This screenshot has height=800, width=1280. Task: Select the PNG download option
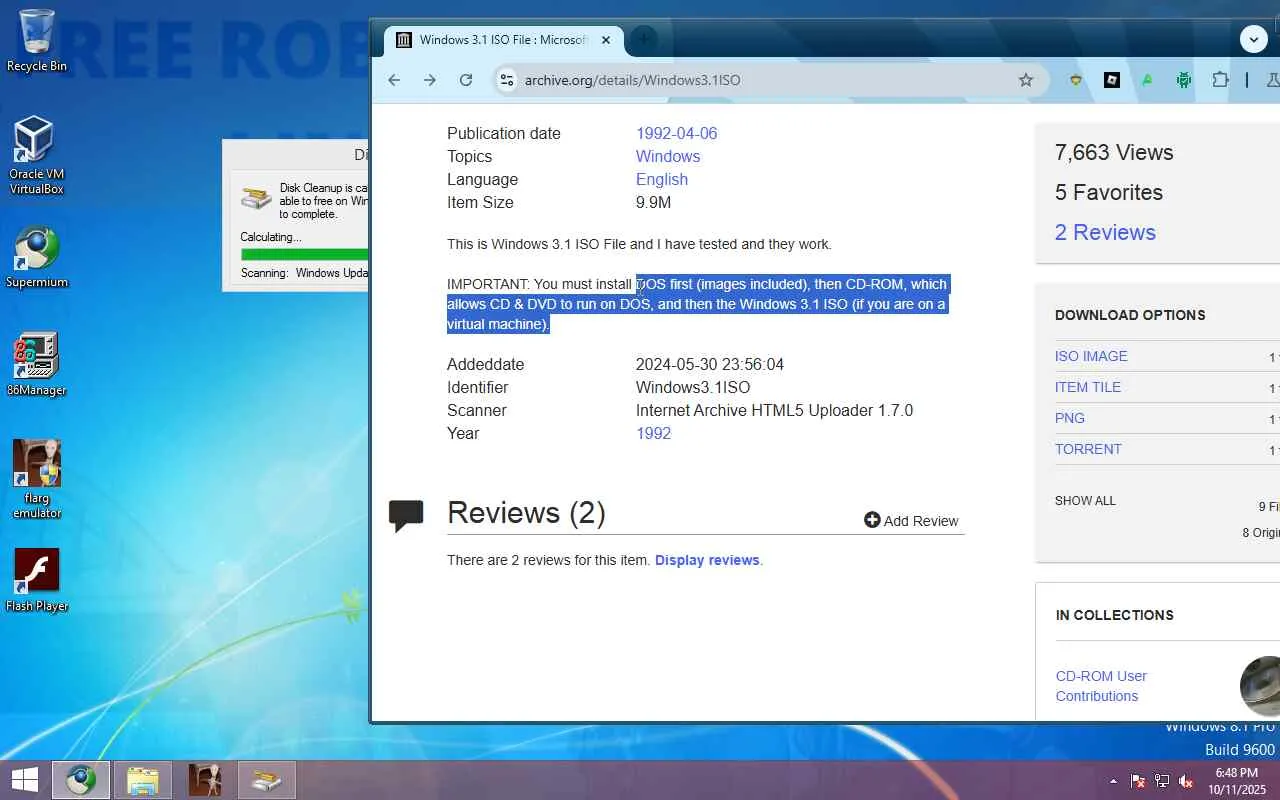coord(1070,418)
